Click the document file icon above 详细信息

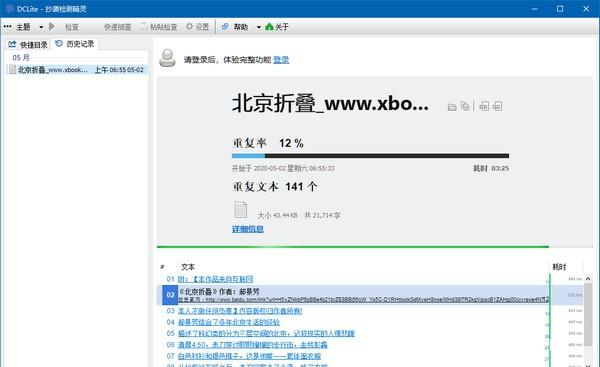click(240, 210)
